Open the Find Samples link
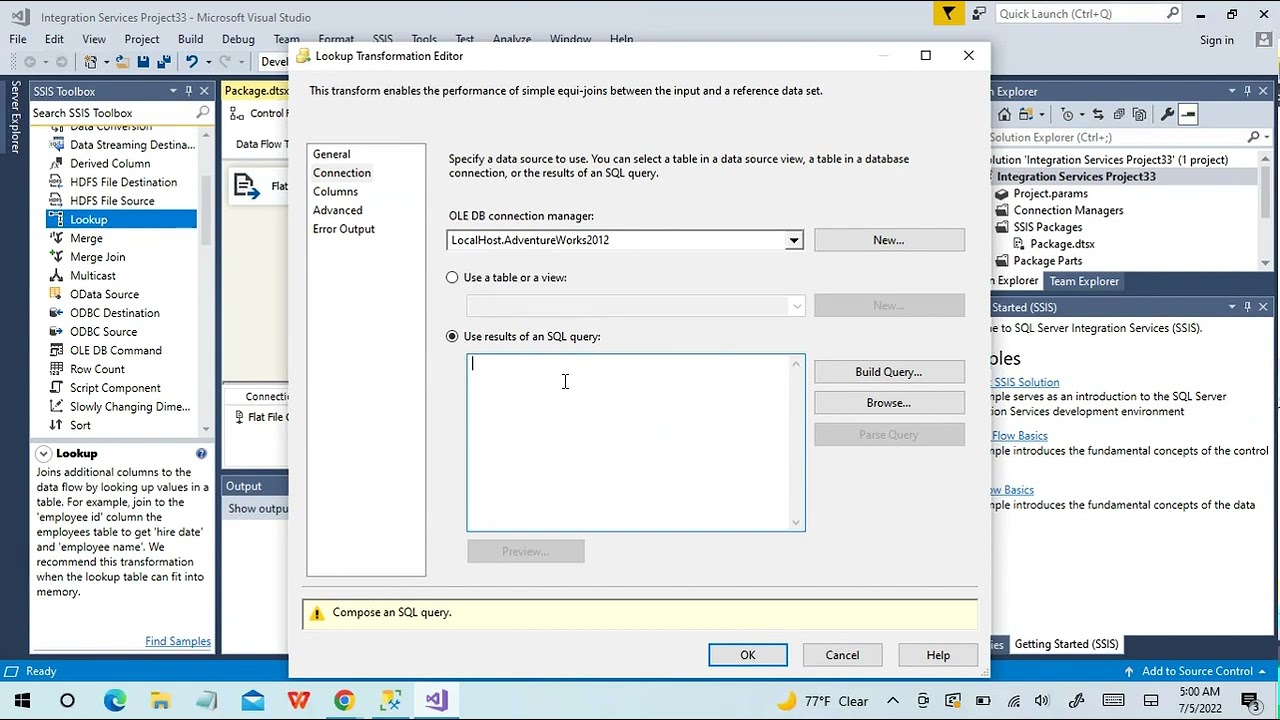1280x720 pixels. pyautogui.click(x=178, y=641)
